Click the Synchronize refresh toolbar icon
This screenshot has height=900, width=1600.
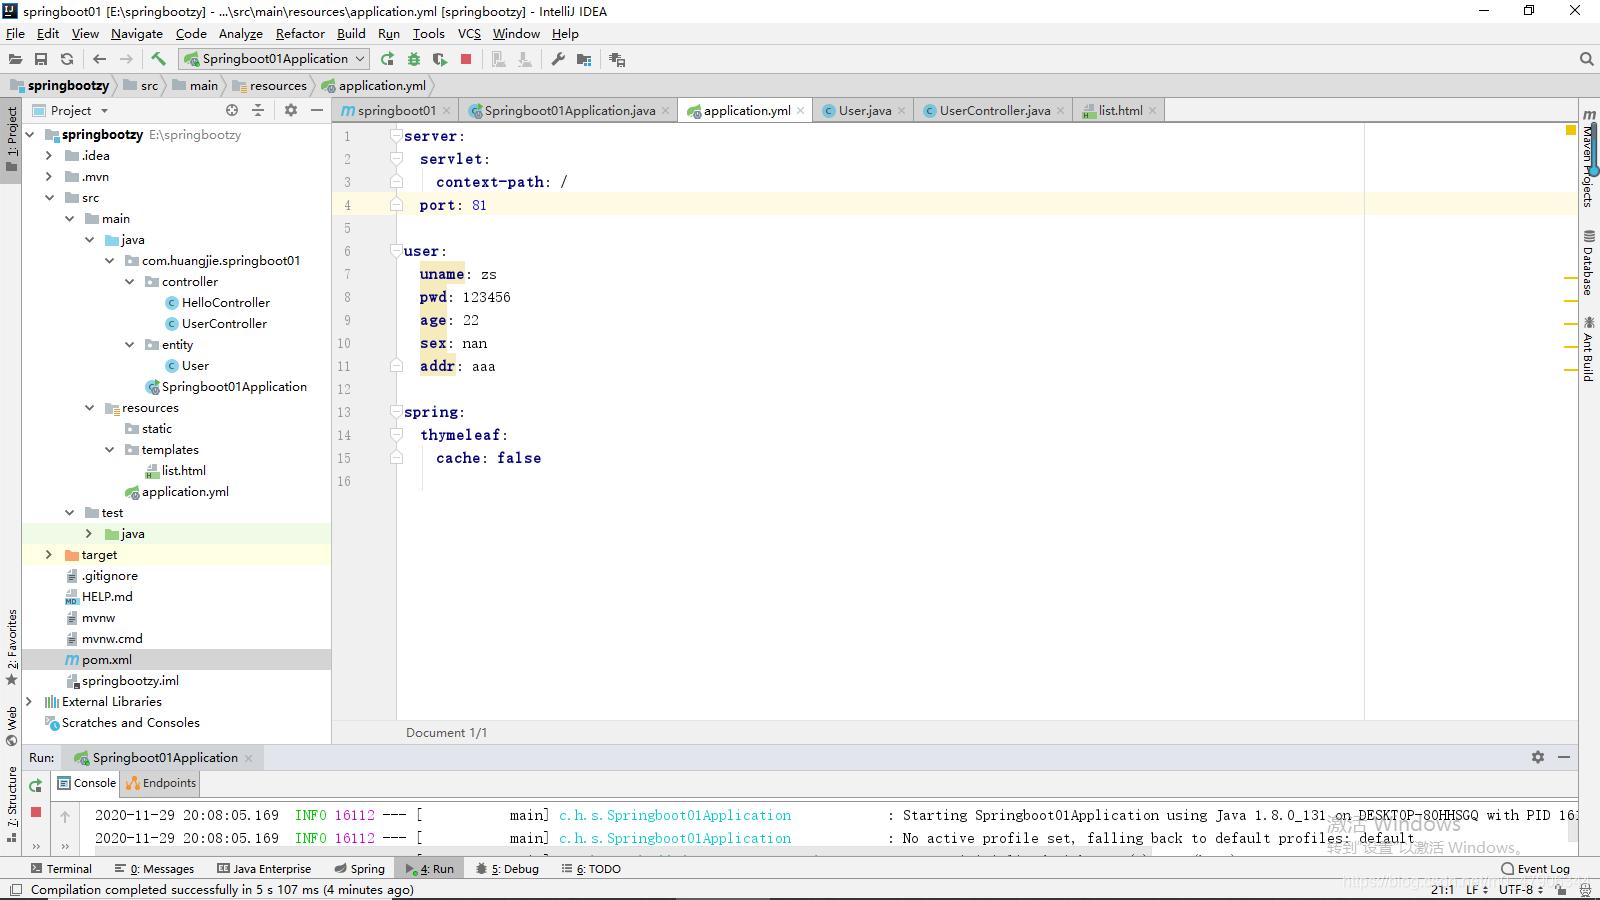coord(67,59)
